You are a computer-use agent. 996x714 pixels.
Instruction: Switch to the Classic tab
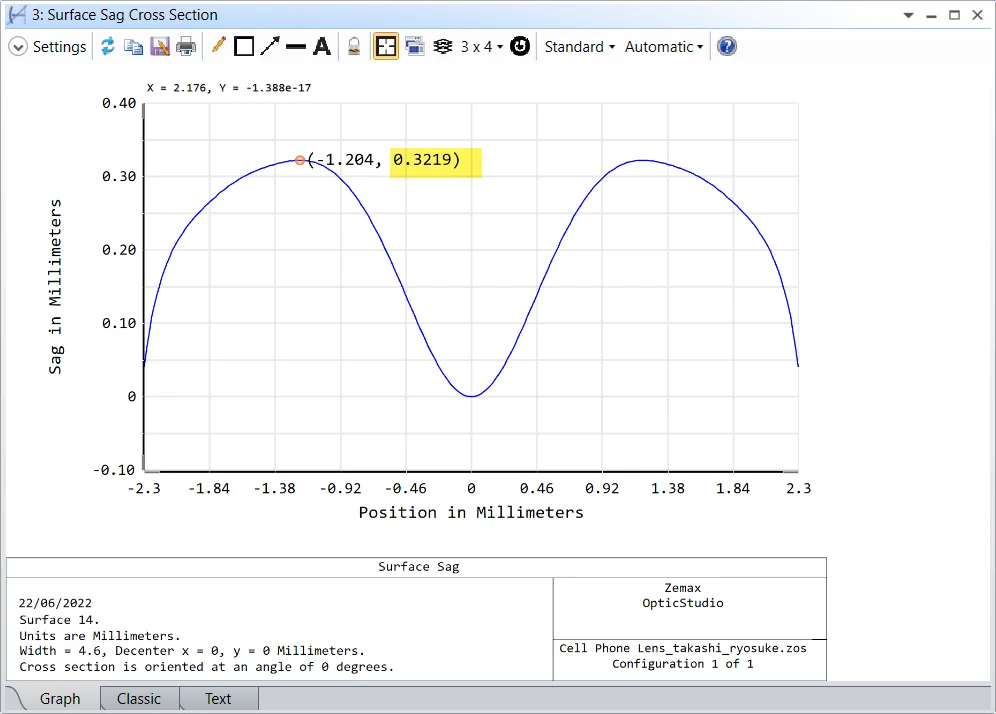tap(139, 699)
